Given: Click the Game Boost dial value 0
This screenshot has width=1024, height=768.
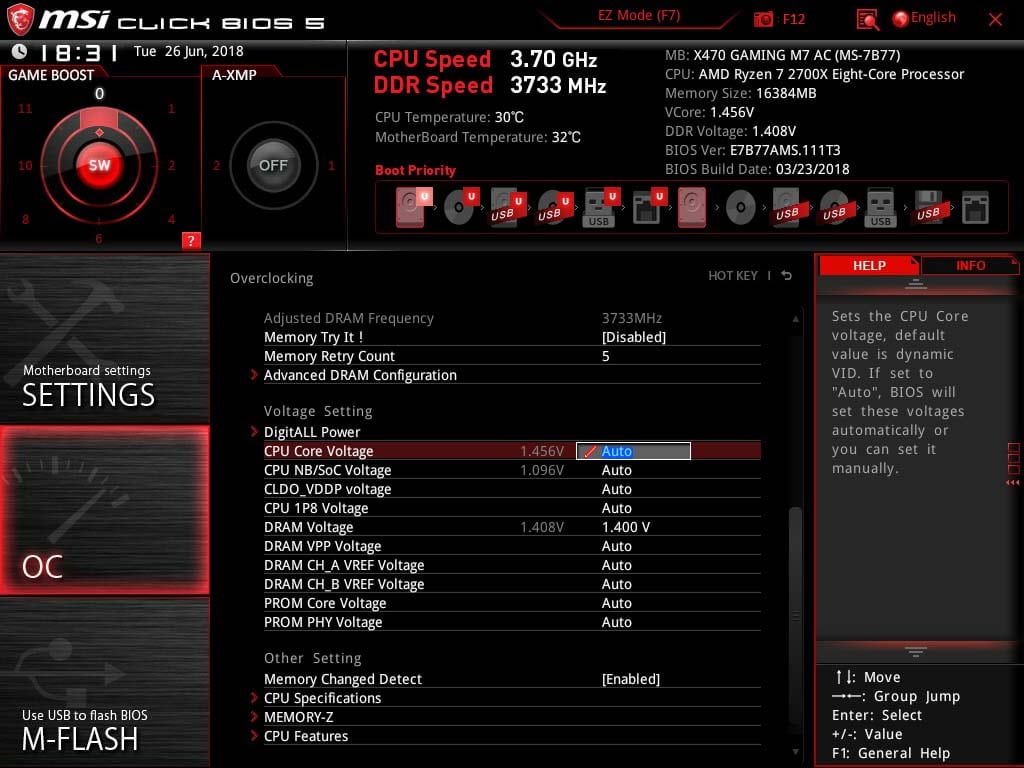Looking at the screenshot, I should coord(99,93).
